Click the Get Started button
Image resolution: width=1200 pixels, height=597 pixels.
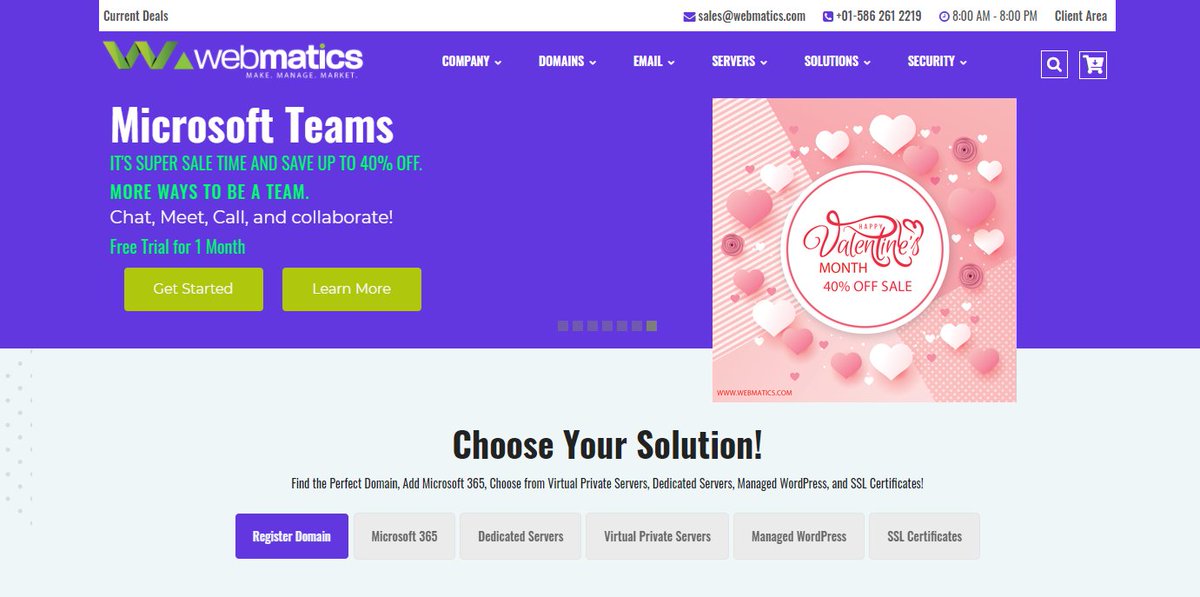pos(193,289)
